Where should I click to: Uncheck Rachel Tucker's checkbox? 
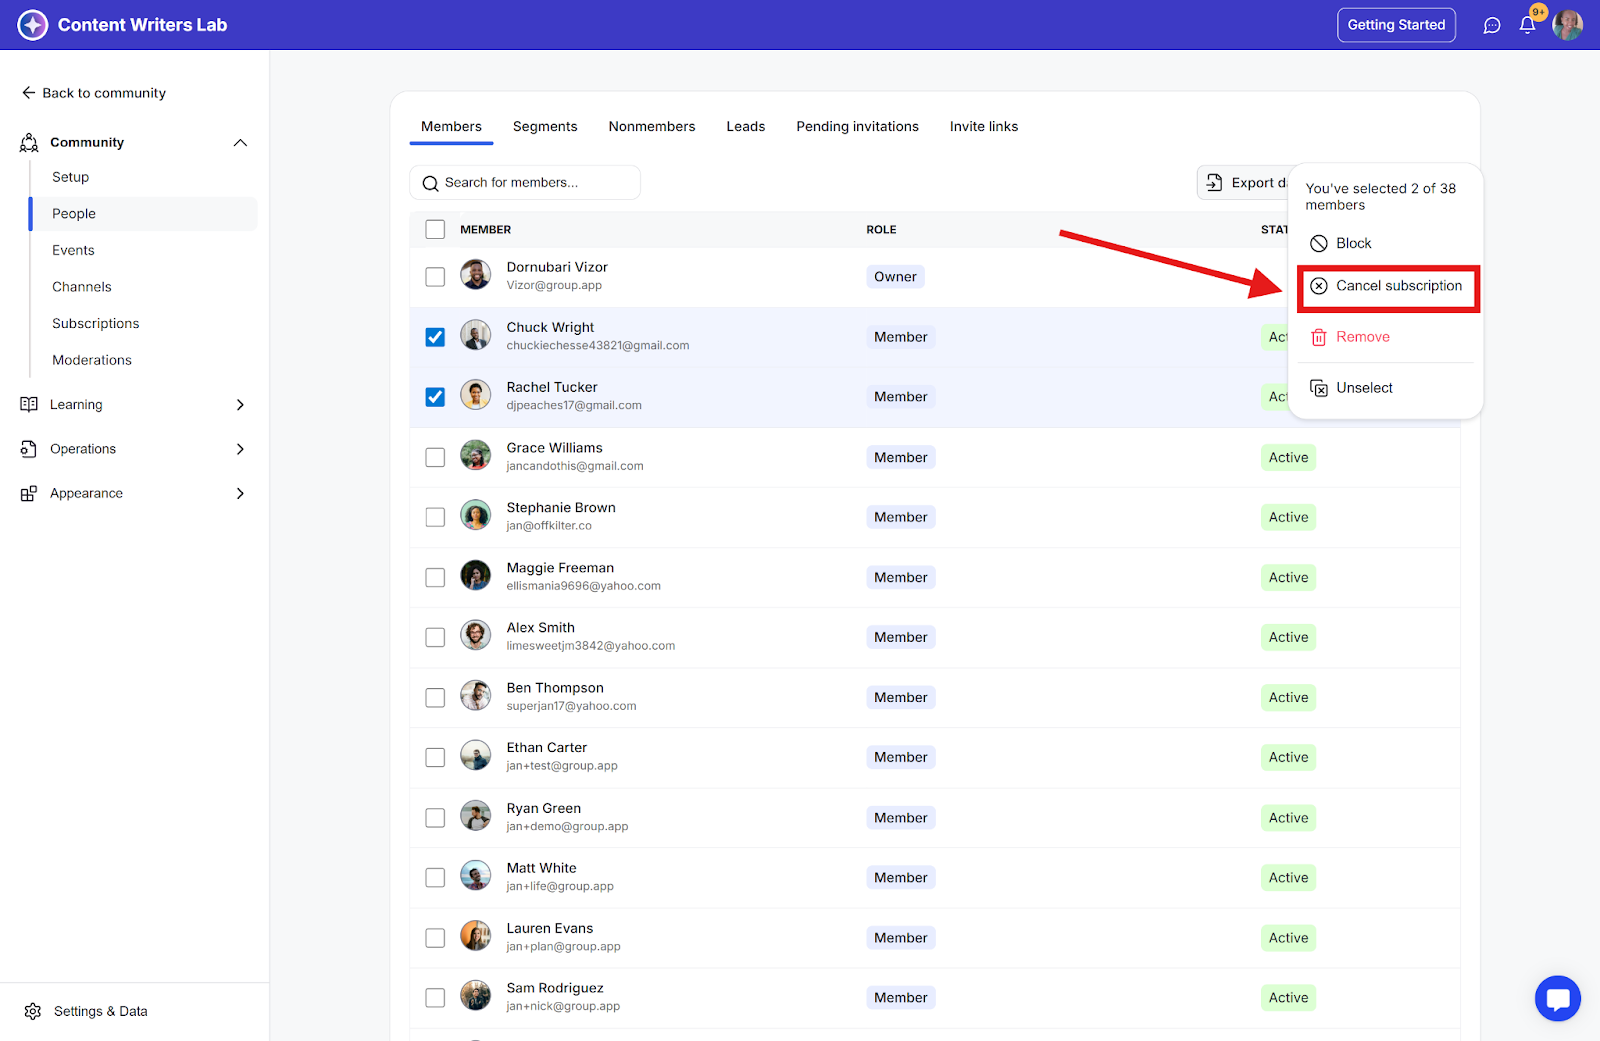click(x=435, y=397)
